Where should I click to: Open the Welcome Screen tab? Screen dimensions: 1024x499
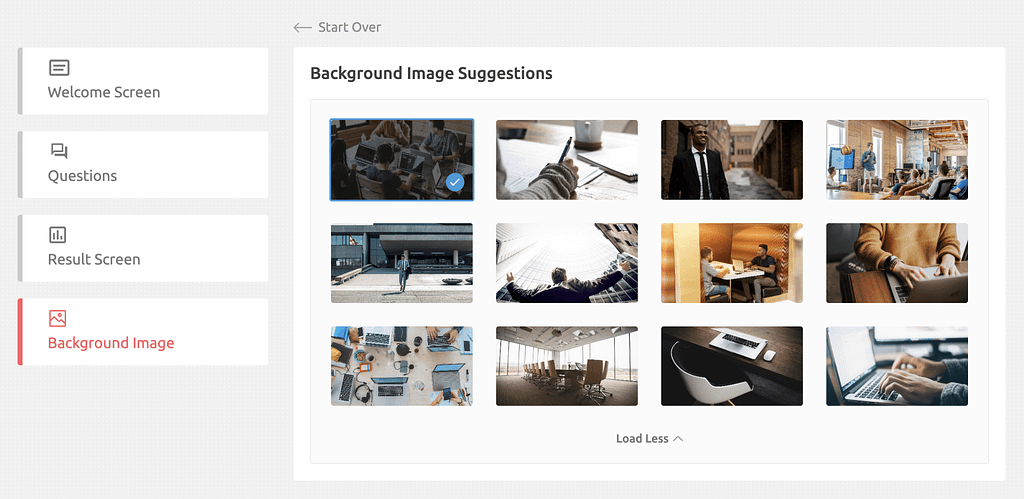(104, 92)
